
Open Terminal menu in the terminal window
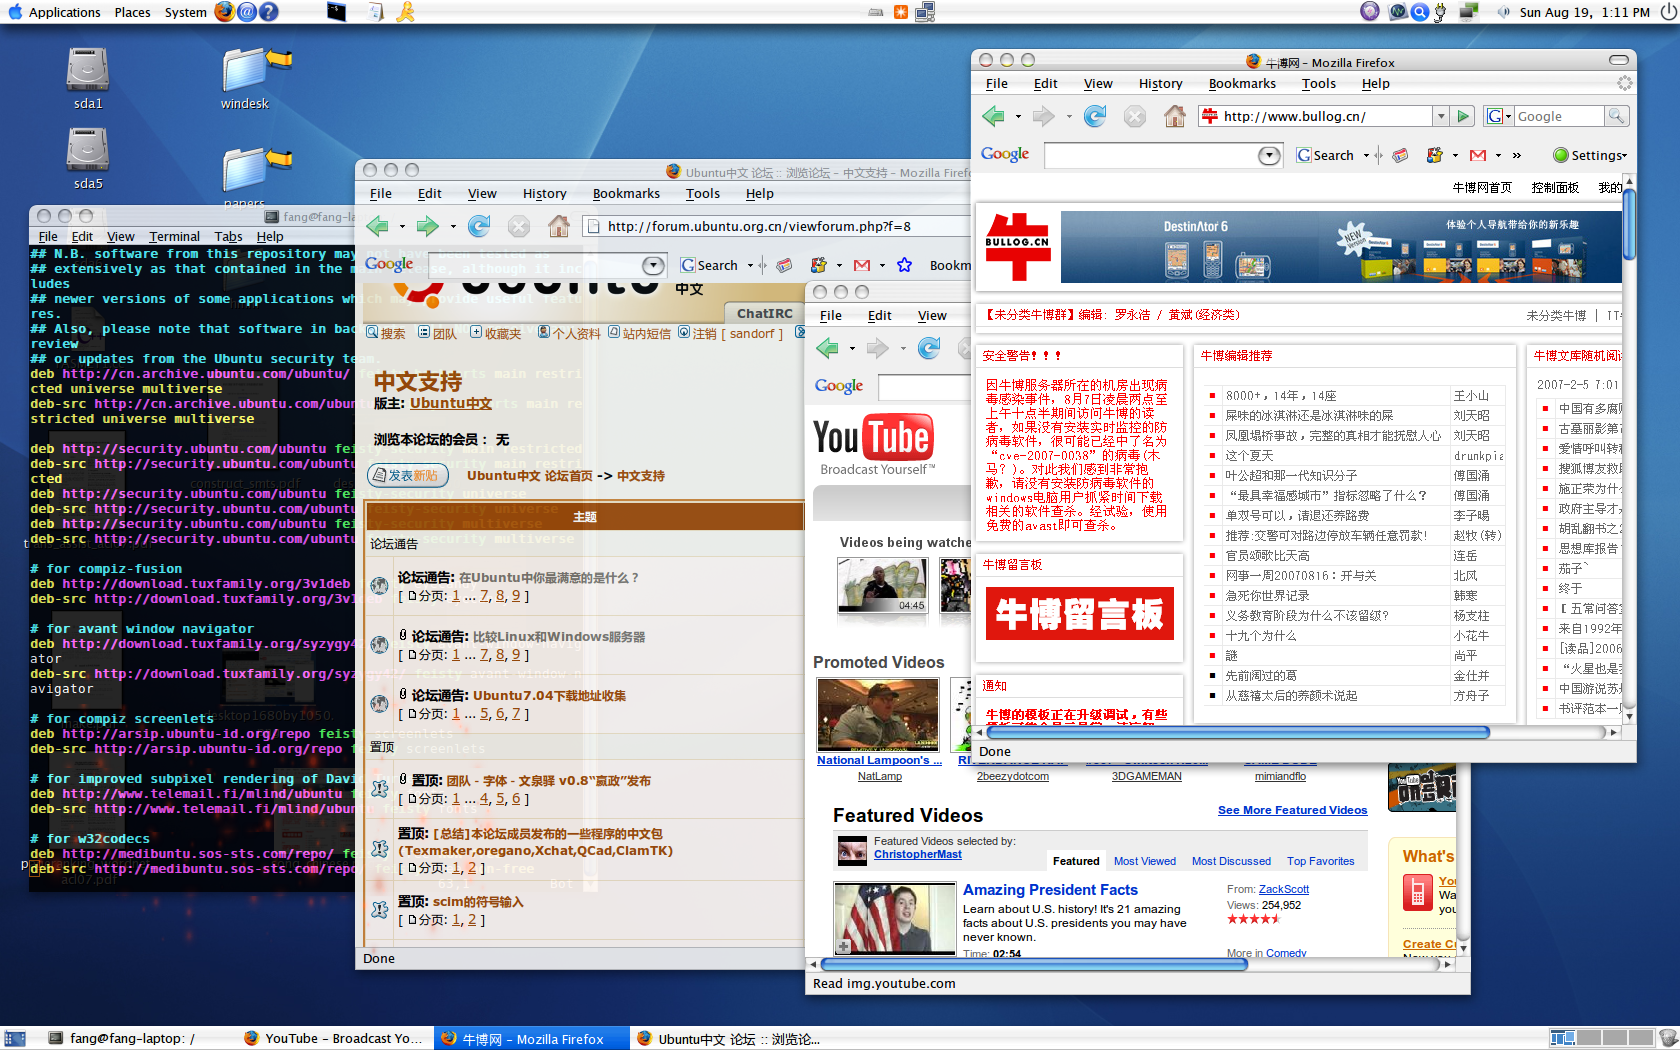[x=174, y=237]
